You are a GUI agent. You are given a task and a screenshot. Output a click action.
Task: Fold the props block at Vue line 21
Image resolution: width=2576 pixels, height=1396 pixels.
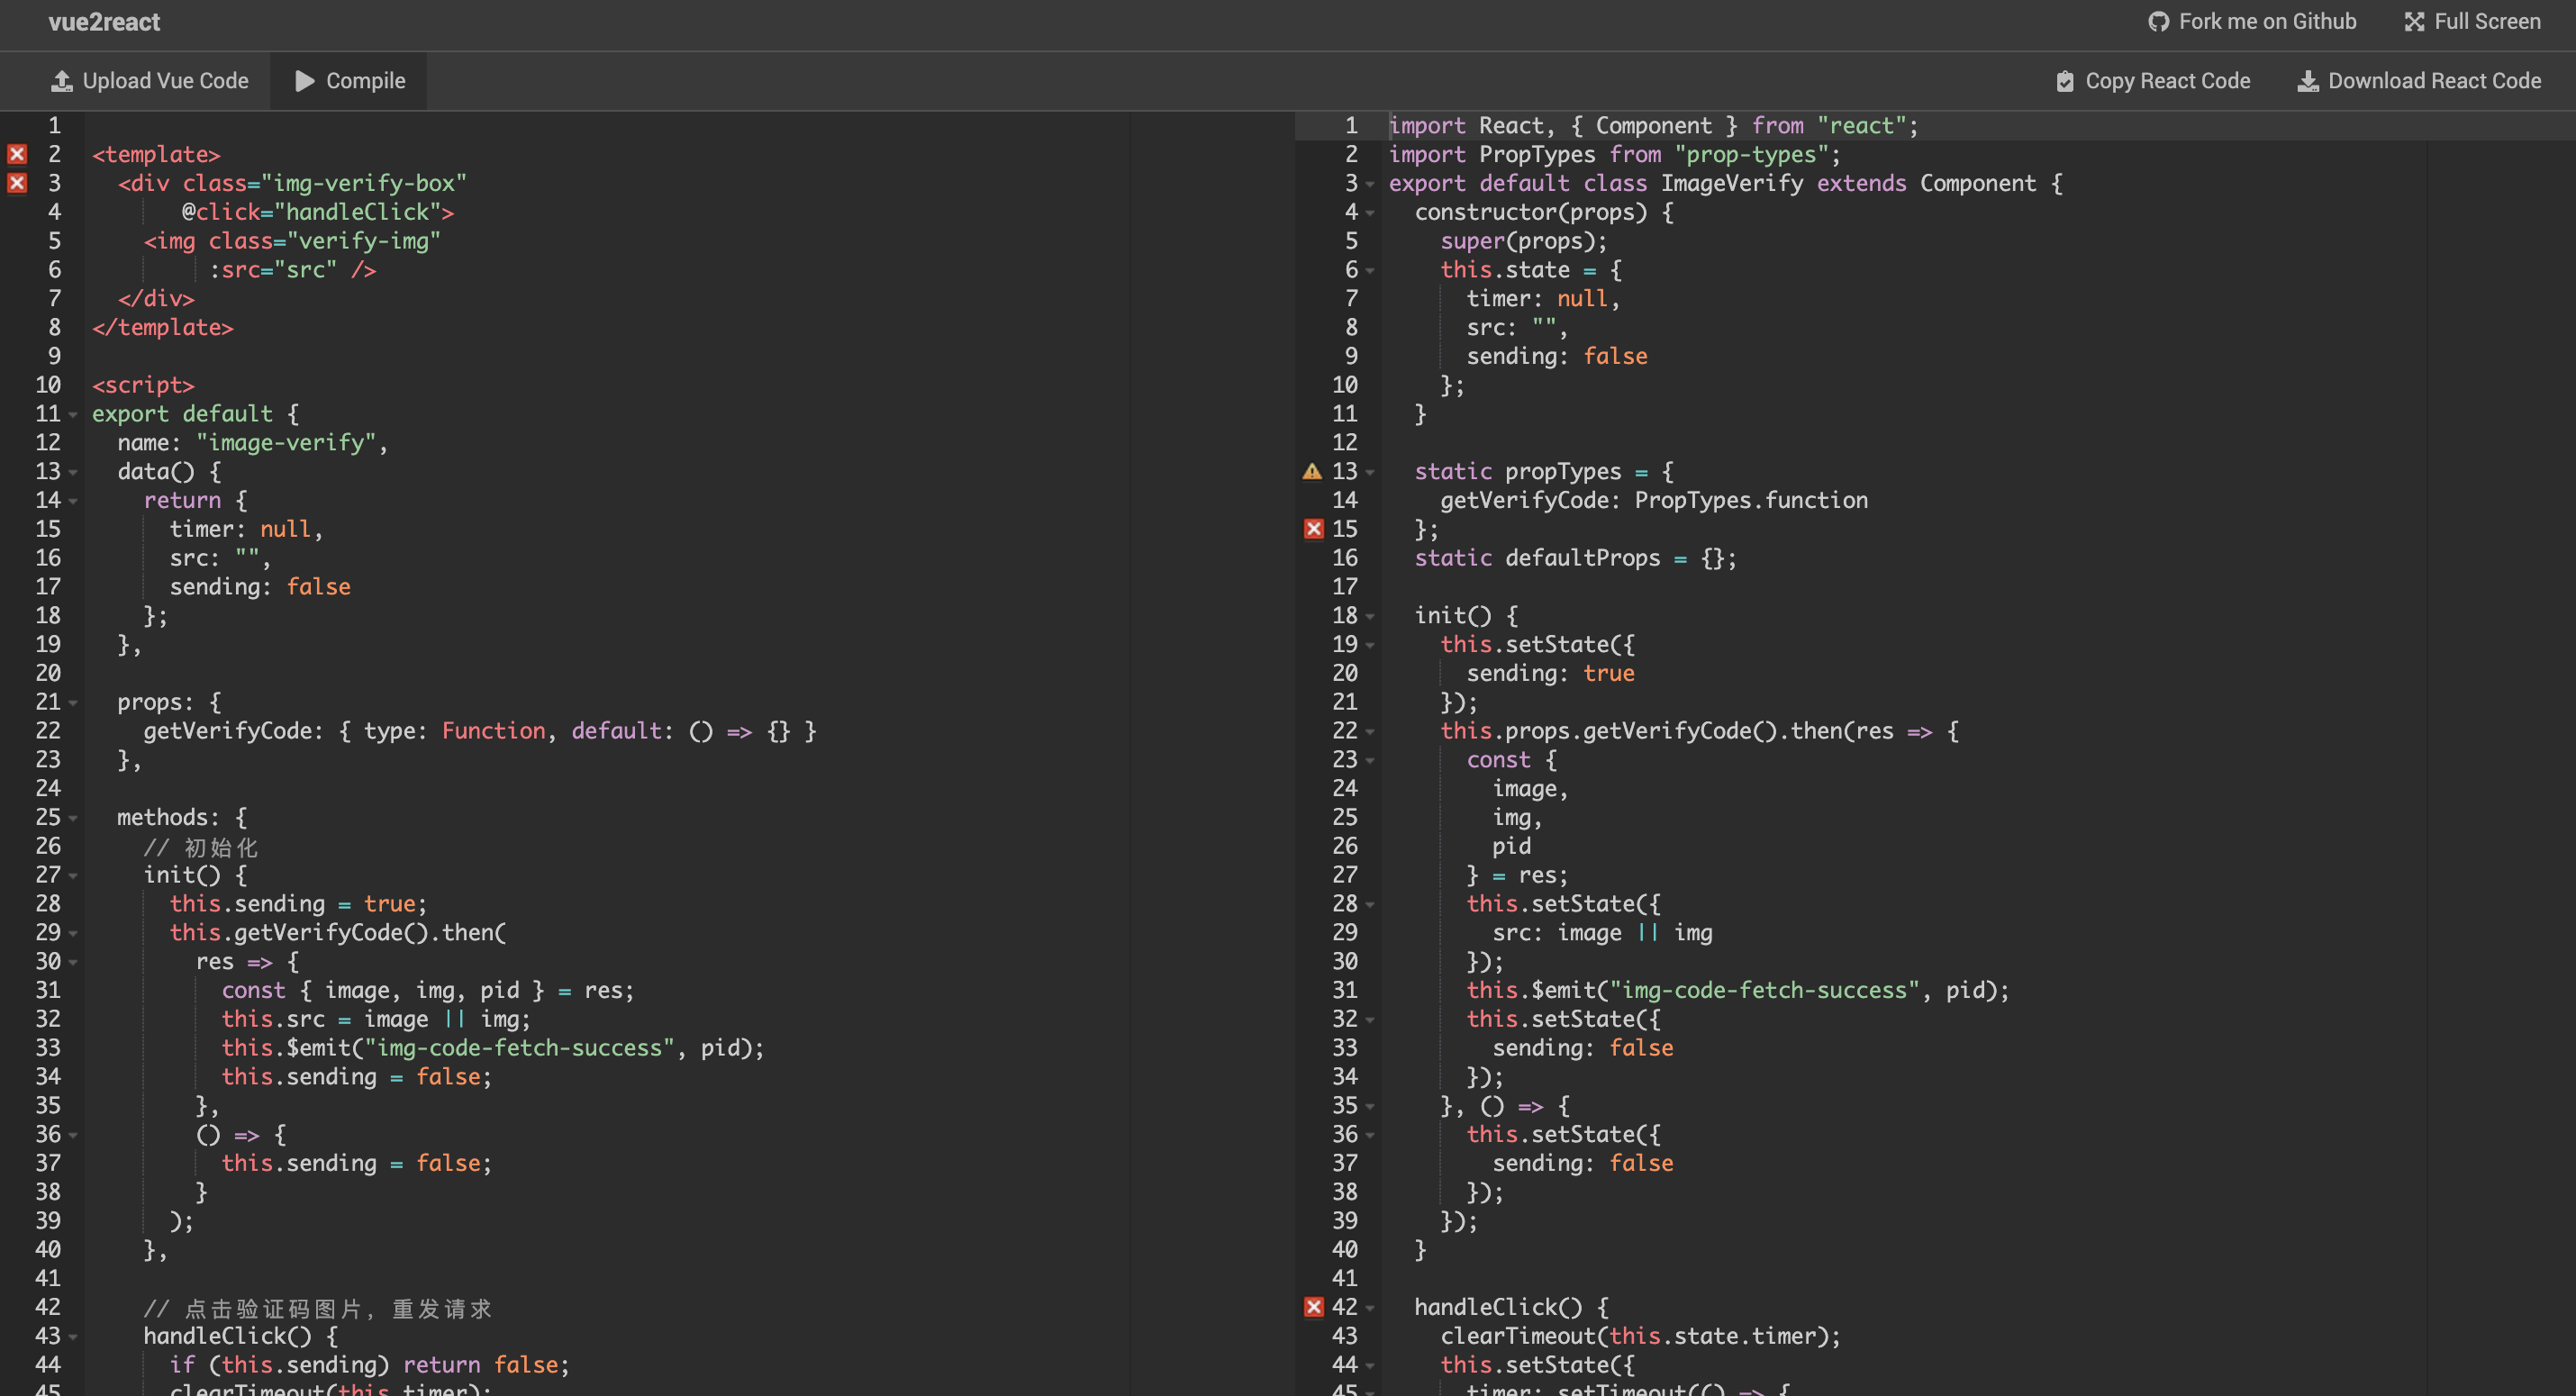(73, 703)
